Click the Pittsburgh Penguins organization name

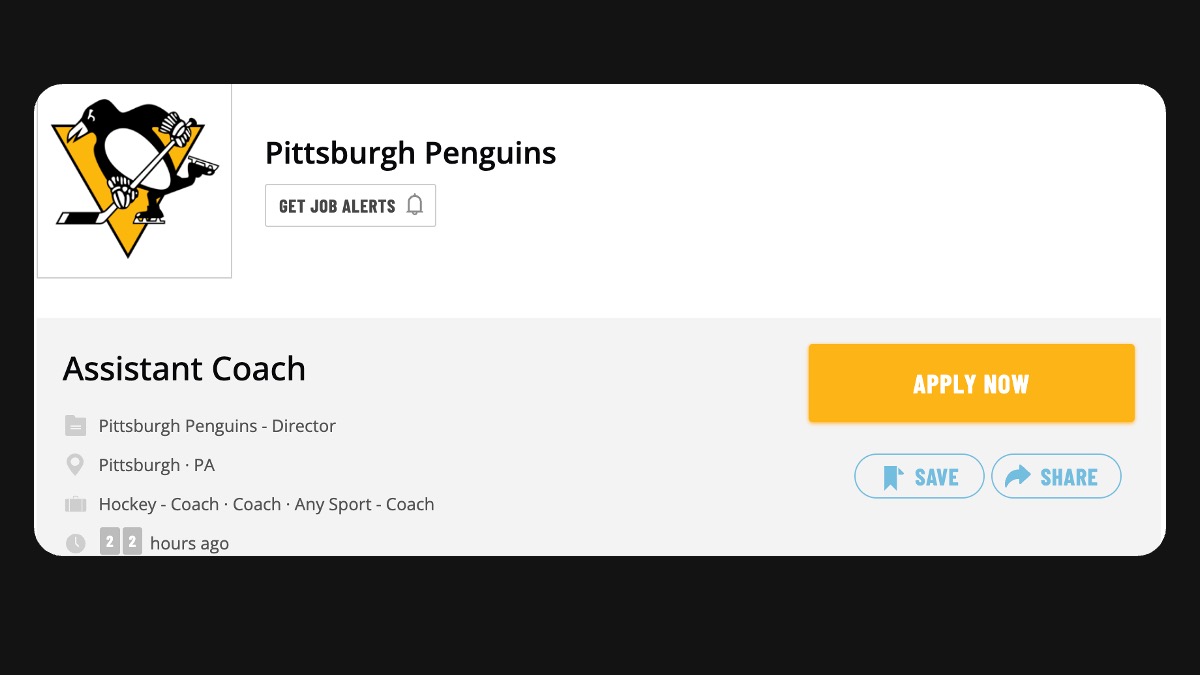pyautogui.click(x=410, y=152)
